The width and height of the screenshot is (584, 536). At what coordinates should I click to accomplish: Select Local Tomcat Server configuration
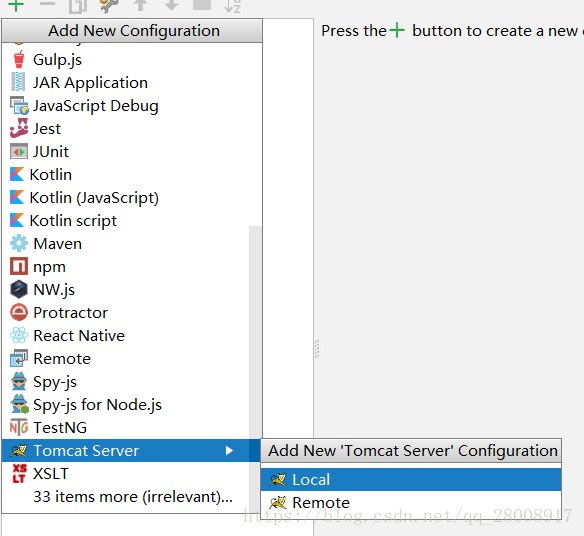pyautogui.click(x=411, y=479)
